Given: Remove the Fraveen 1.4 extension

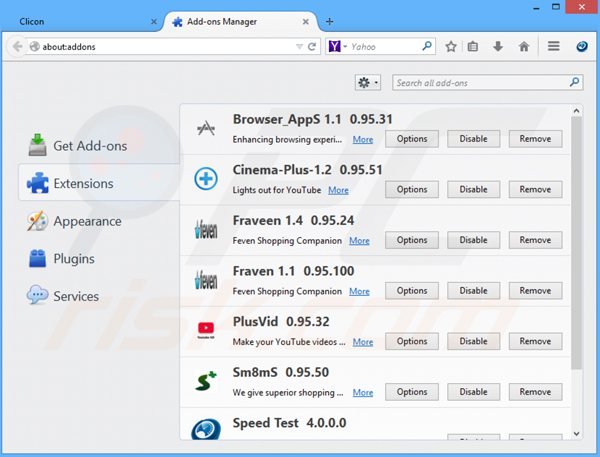Looking at the screenshot, I should click(x=535, y=240).
